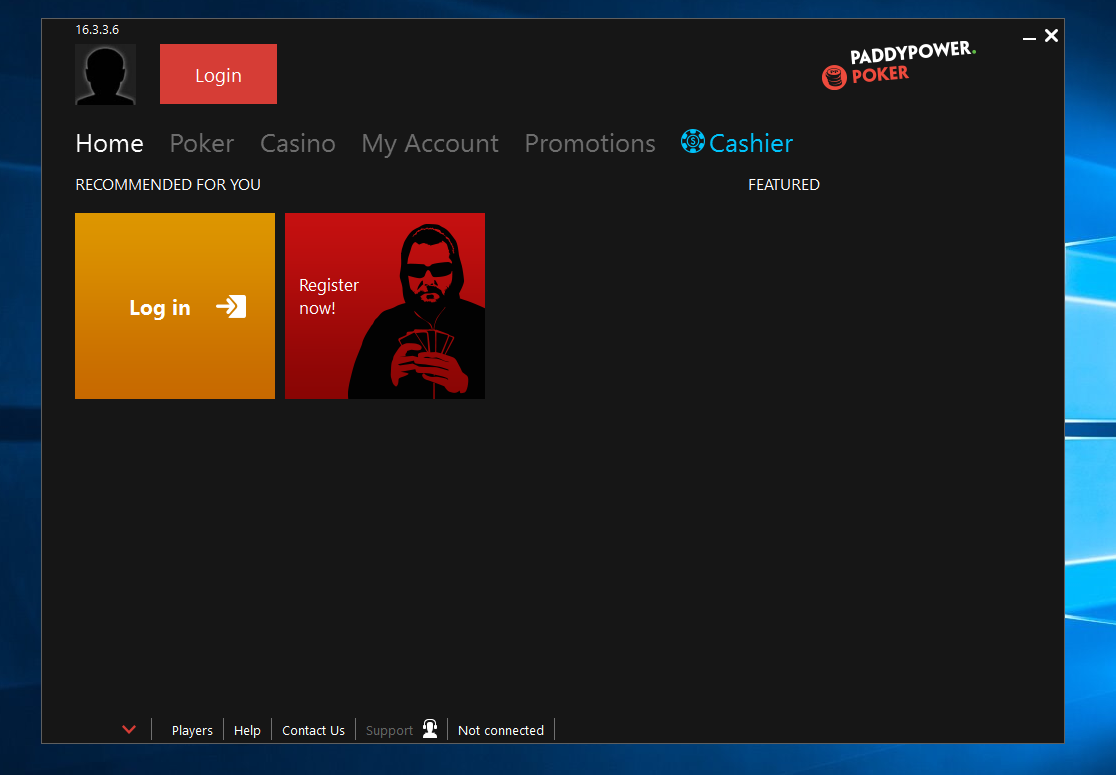This screenshot has width=1116, height=775.
Task: Open the My Account tab
Action: (x=430, y=144)
